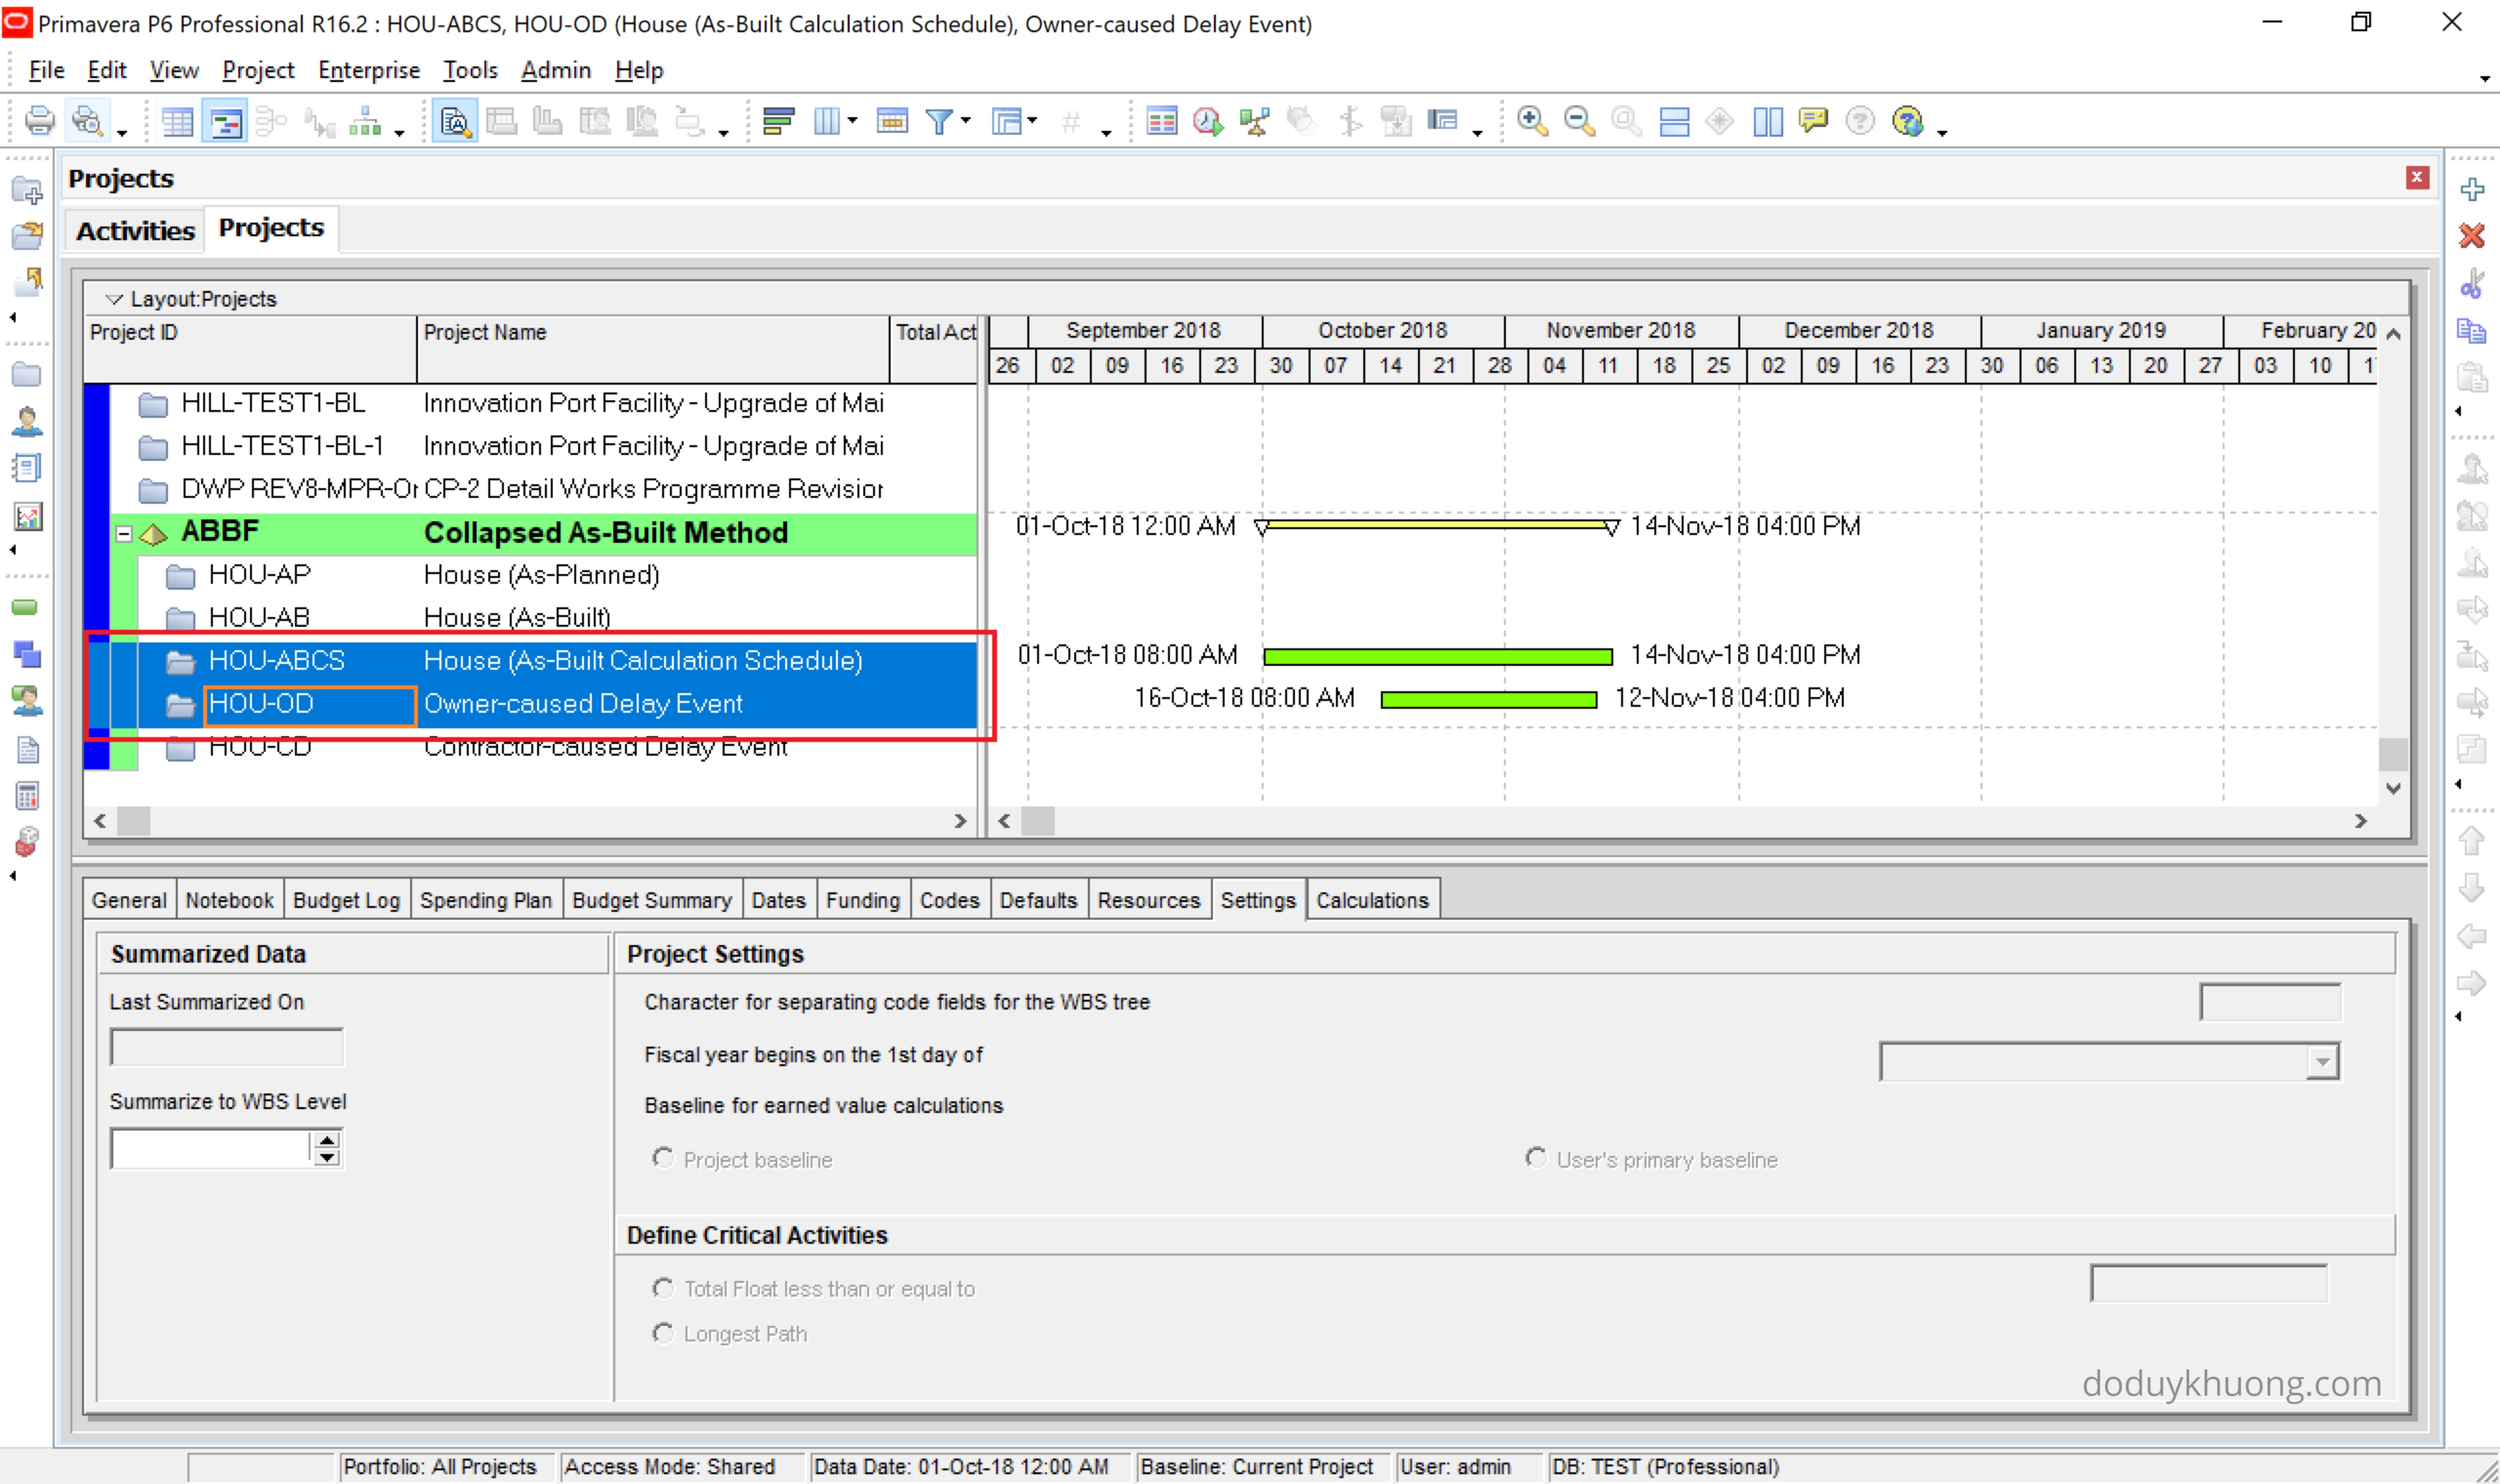Image resolution: width=2500 pixels, height=1484 pixels.
Task: Click the Zoom Out magnifier icon
Action: 1578,122
